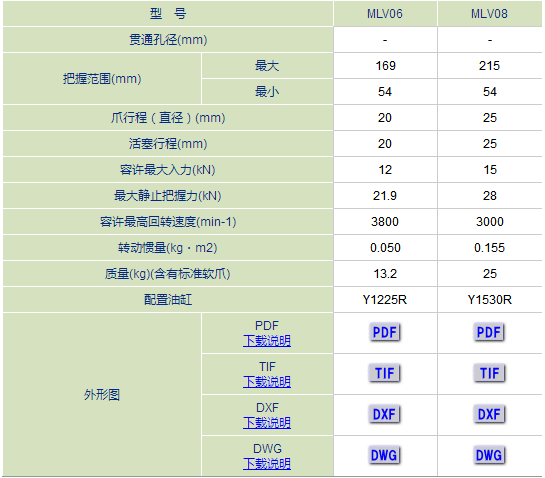
Task: Download the MLV08 TIF drawing
Action: (489, 373)
